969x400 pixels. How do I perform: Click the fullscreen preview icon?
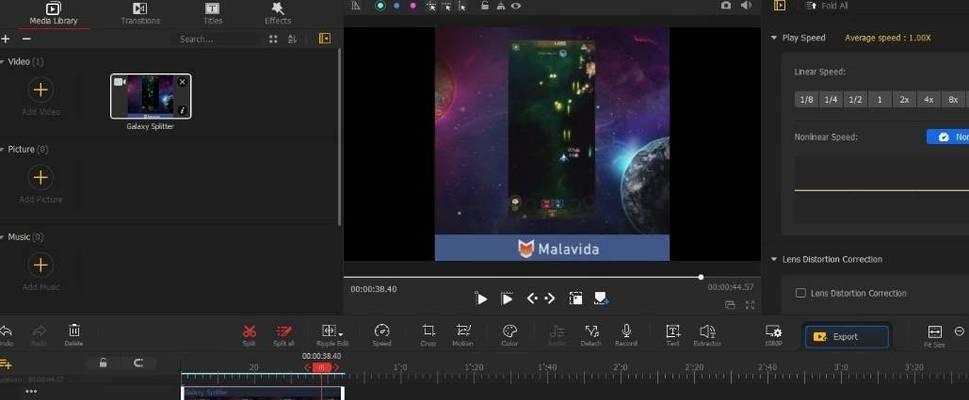click(x=750, y=305)
